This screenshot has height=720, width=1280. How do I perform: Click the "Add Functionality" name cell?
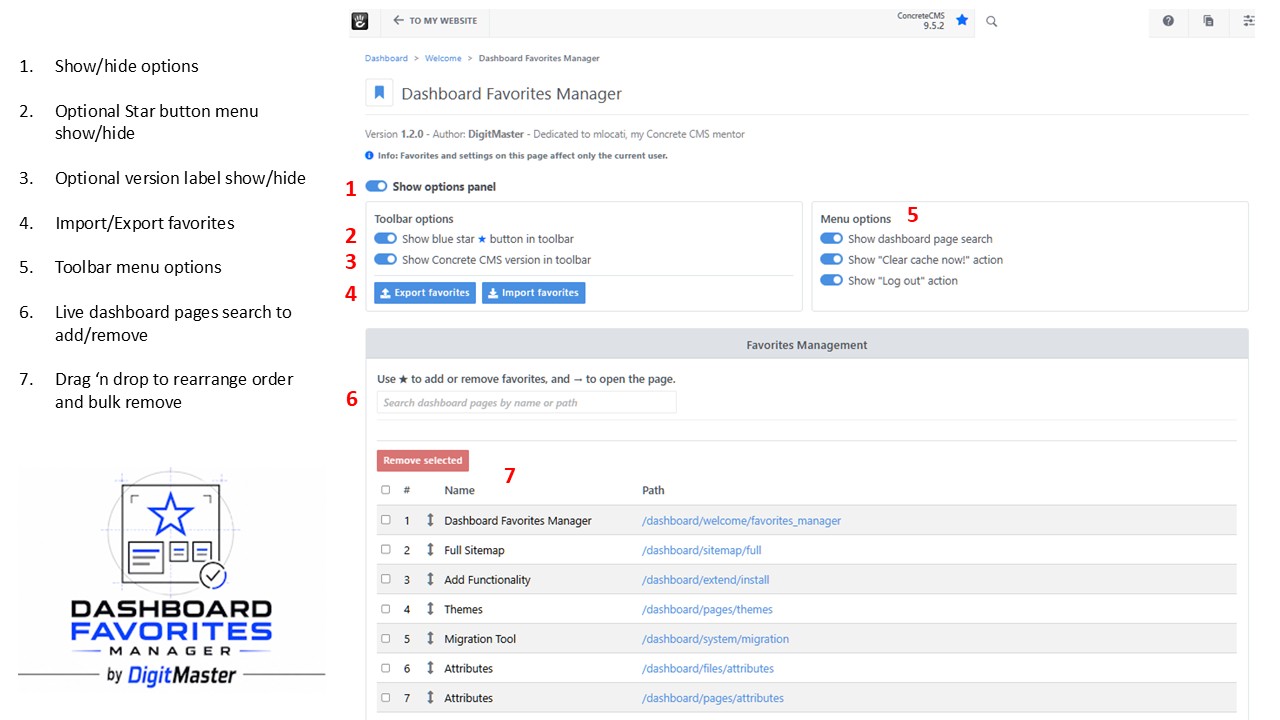(x=487, y=580)
